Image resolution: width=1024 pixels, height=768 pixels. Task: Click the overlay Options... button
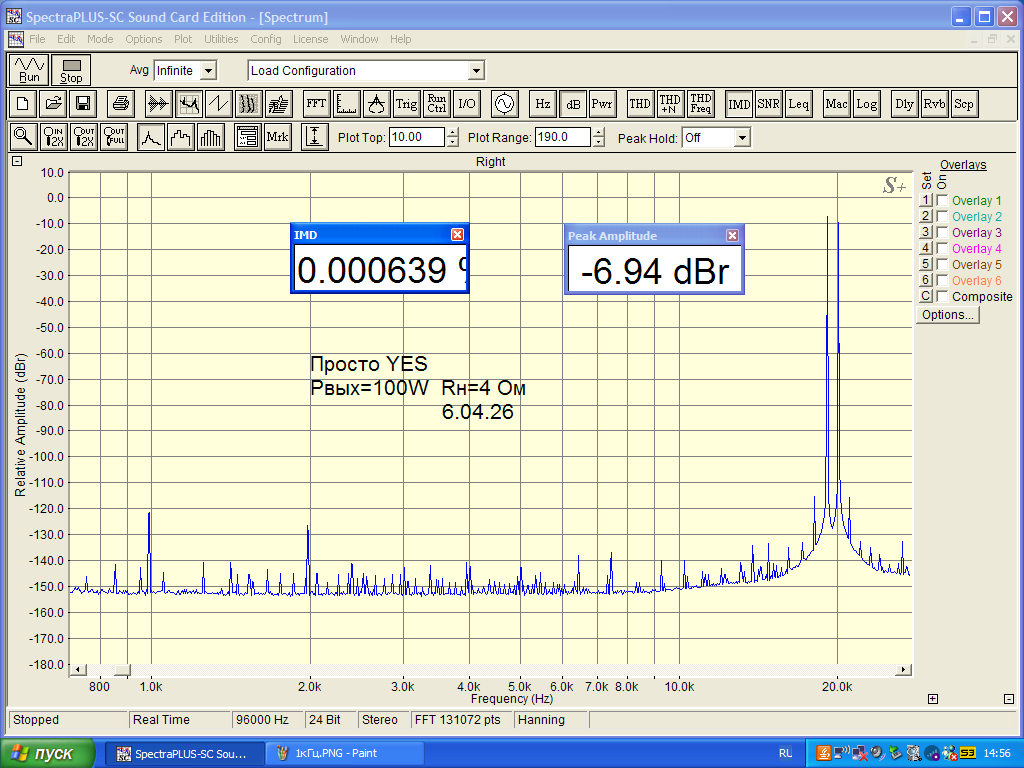pos(947,315)
